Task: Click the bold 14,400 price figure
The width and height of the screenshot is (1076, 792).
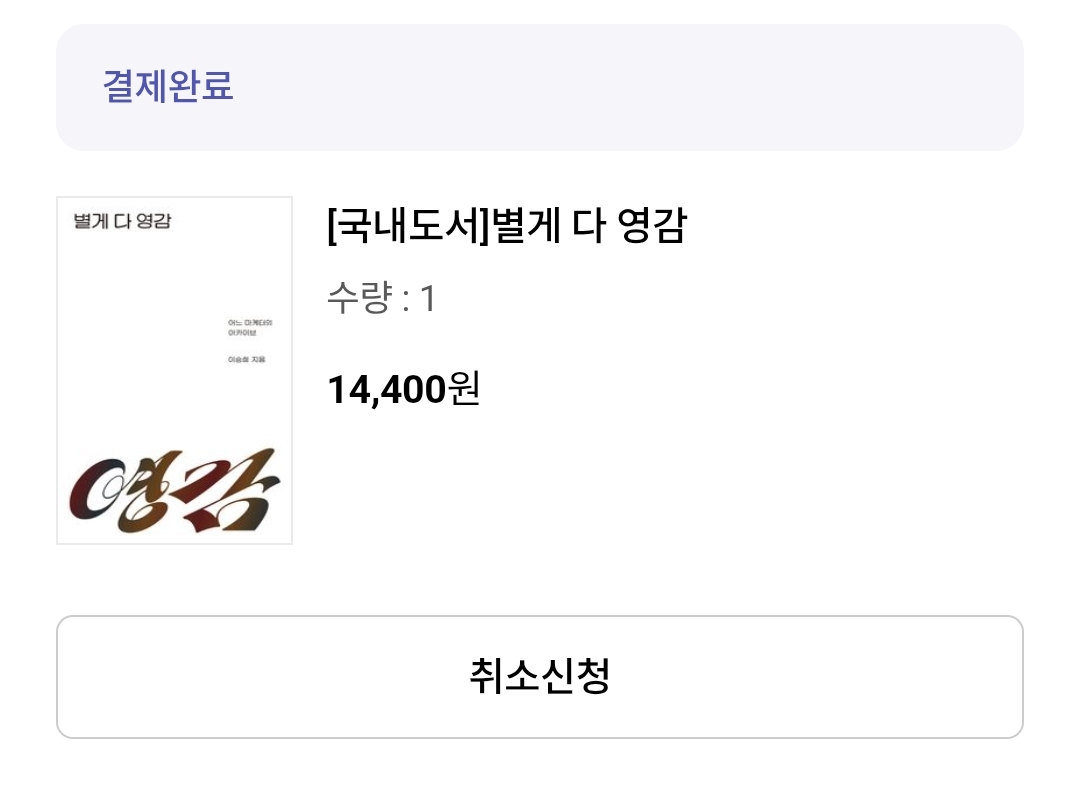Action: [387, 391]
